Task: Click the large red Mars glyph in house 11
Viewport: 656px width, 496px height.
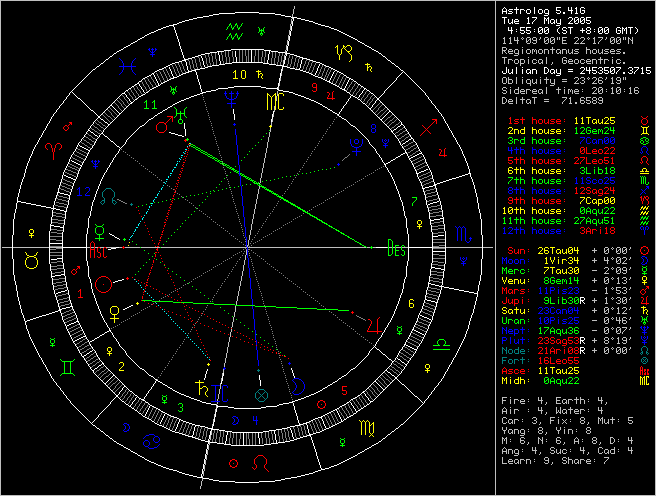Action: point(164,125)
